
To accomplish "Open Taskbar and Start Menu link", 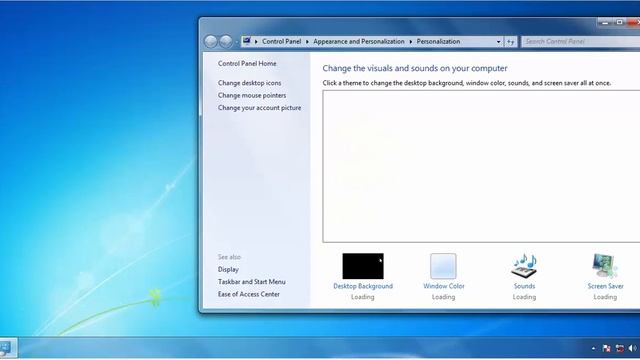I will 251,282.
